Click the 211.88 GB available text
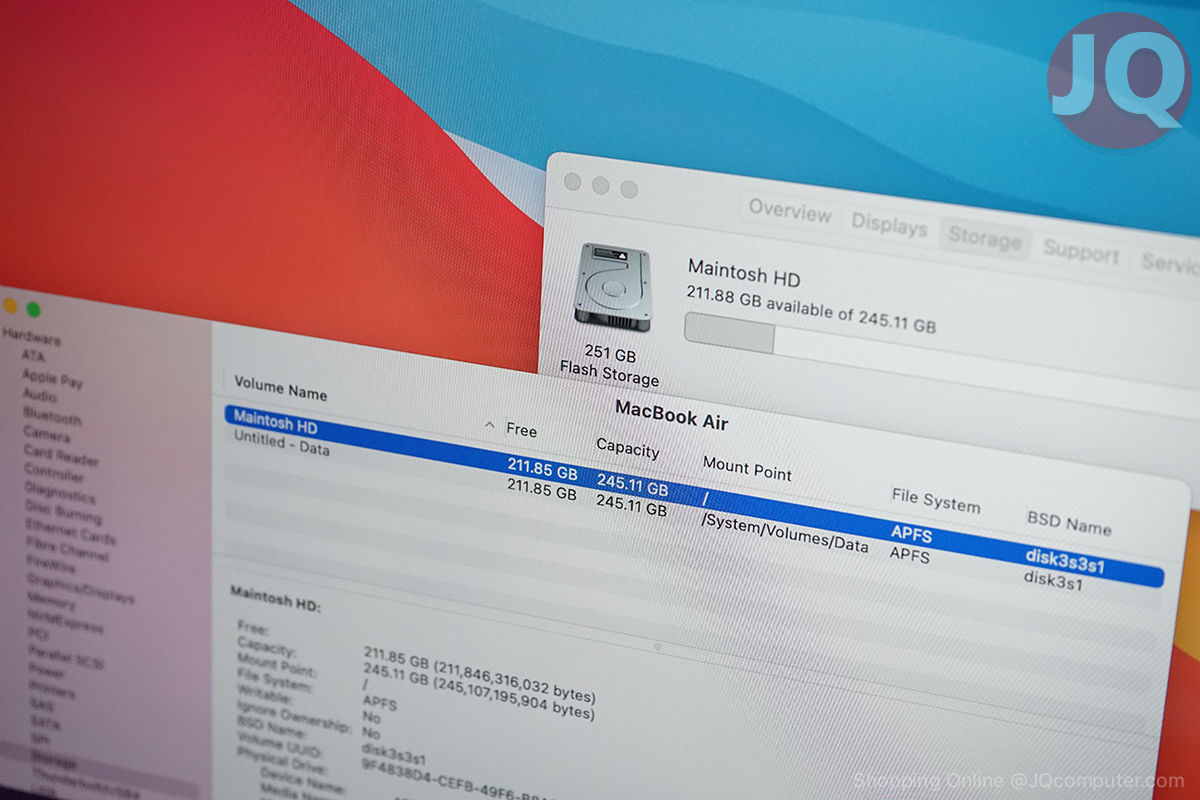 pyautogui.click(x=811, y=308)
